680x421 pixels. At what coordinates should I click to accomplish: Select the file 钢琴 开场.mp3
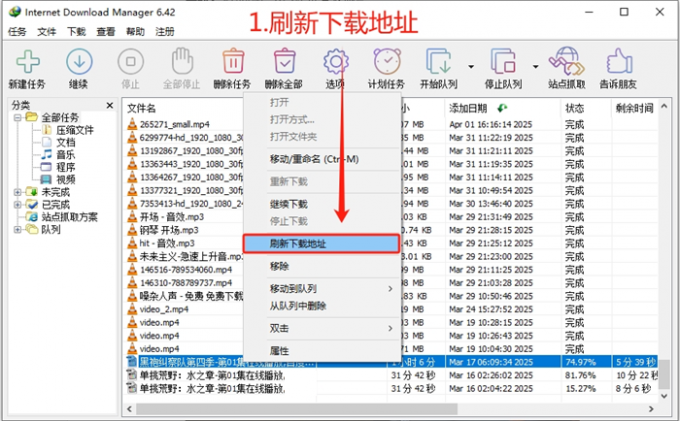(169, 230)
